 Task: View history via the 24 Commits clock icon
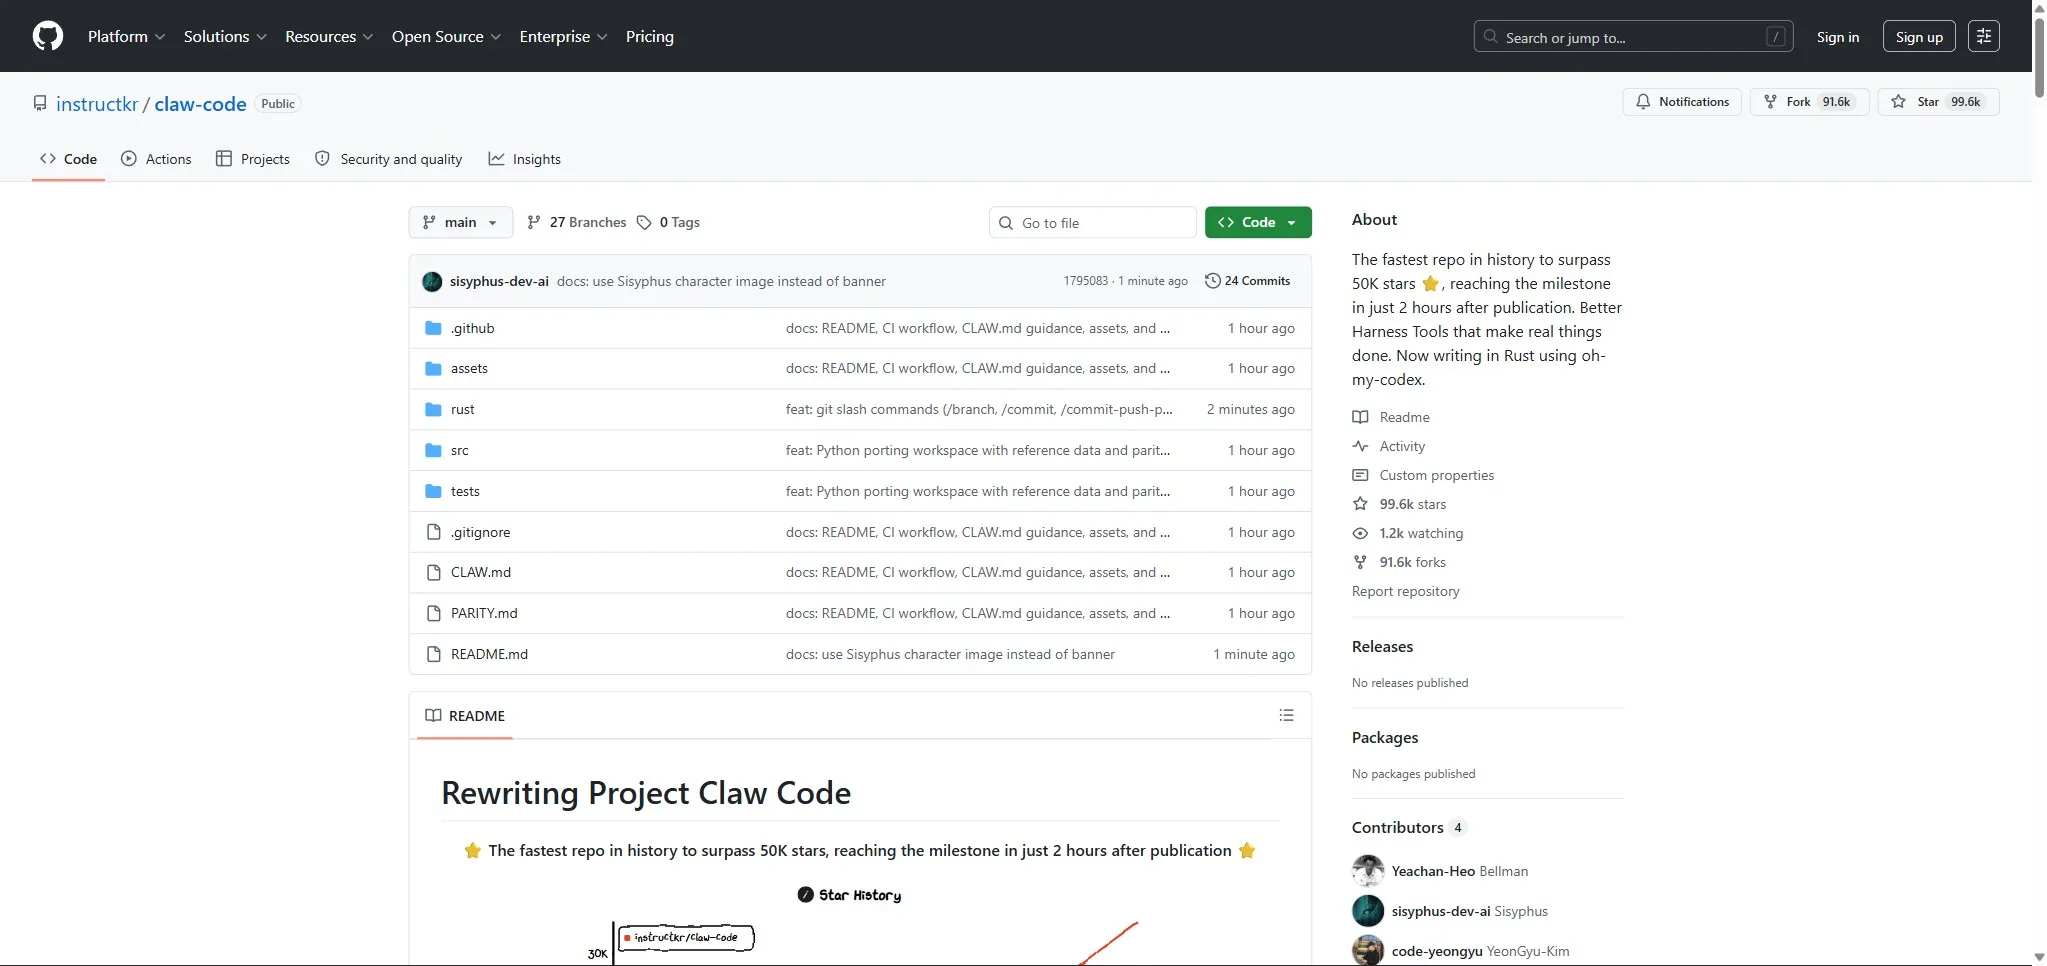click(1213, 281)
